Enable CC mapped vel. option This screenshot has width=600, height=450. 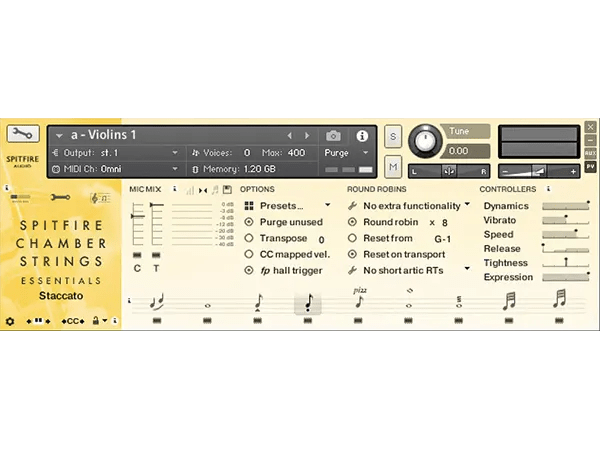click(x=249, y=254)
